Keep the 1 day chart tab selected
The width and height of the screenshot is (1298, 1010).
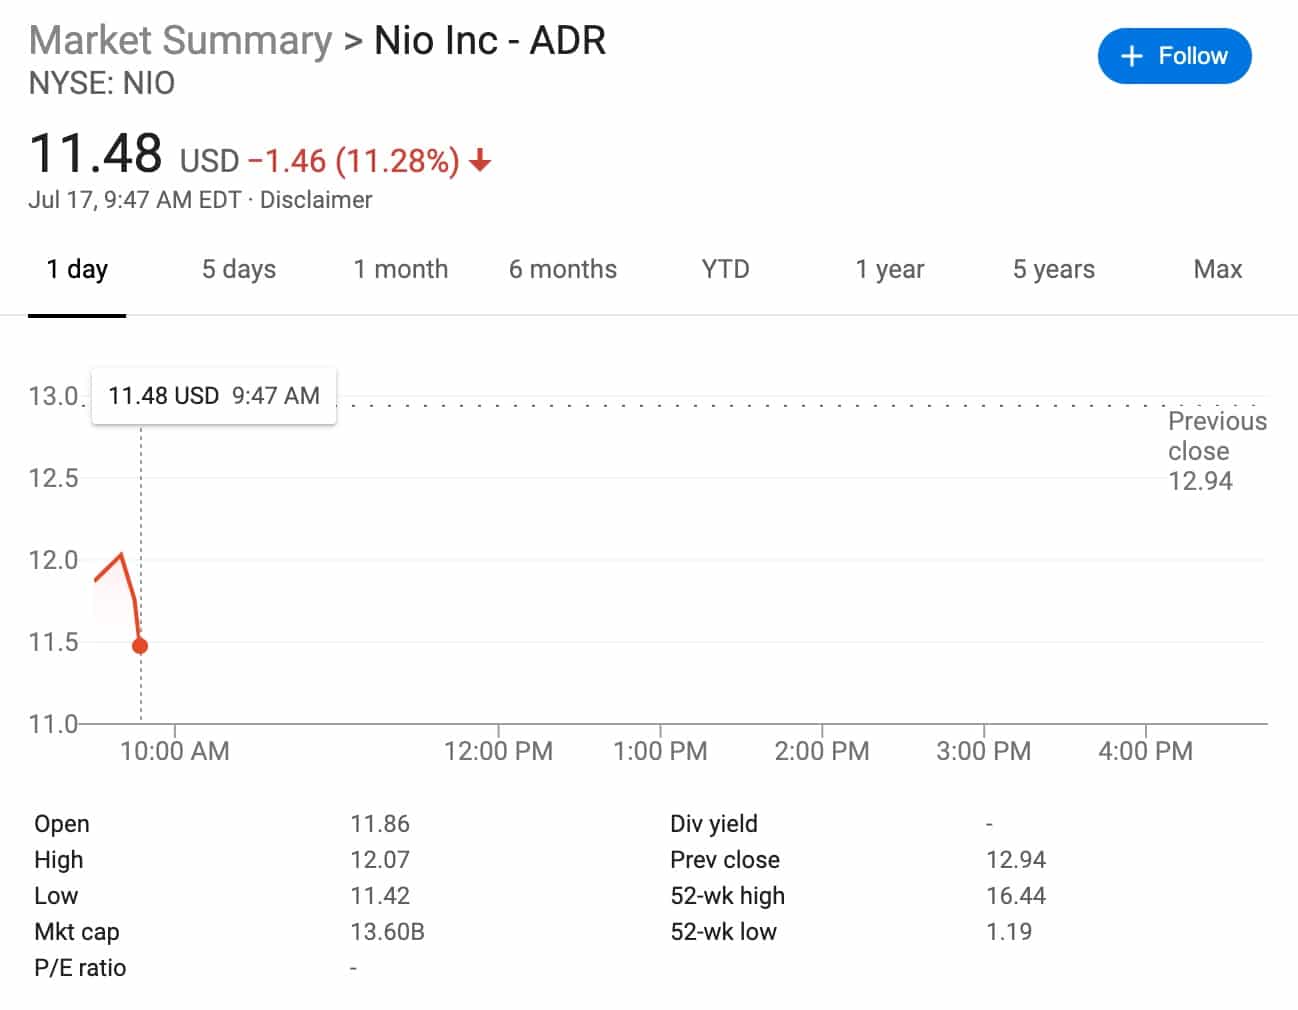pos(77,269)
